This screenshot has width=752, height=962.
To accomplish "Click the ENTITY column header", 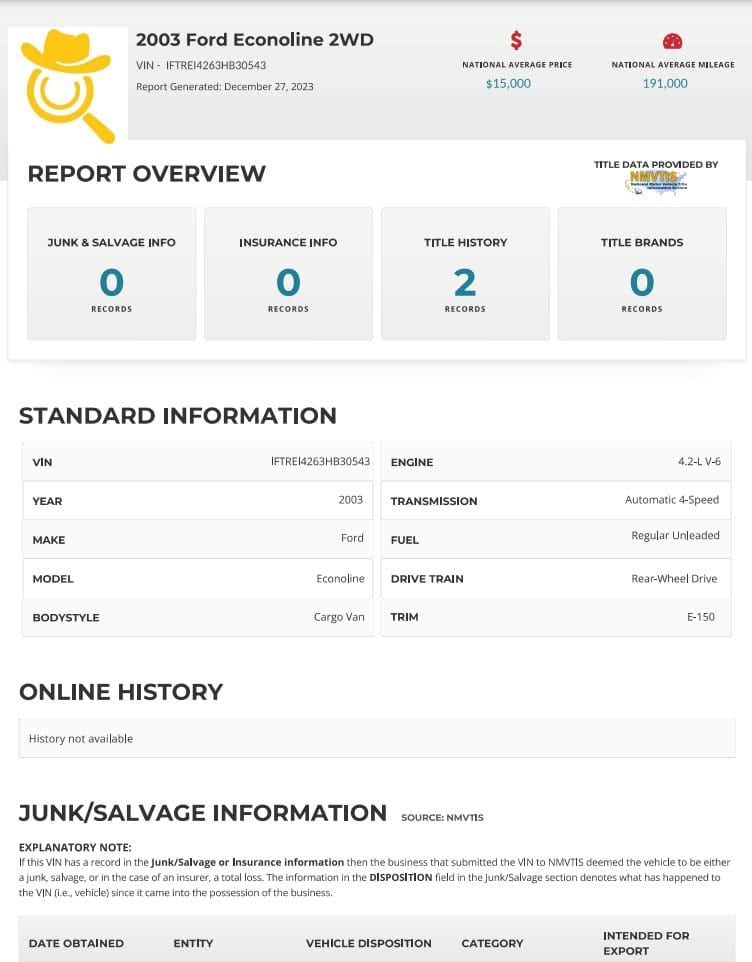I will [193, 943].
